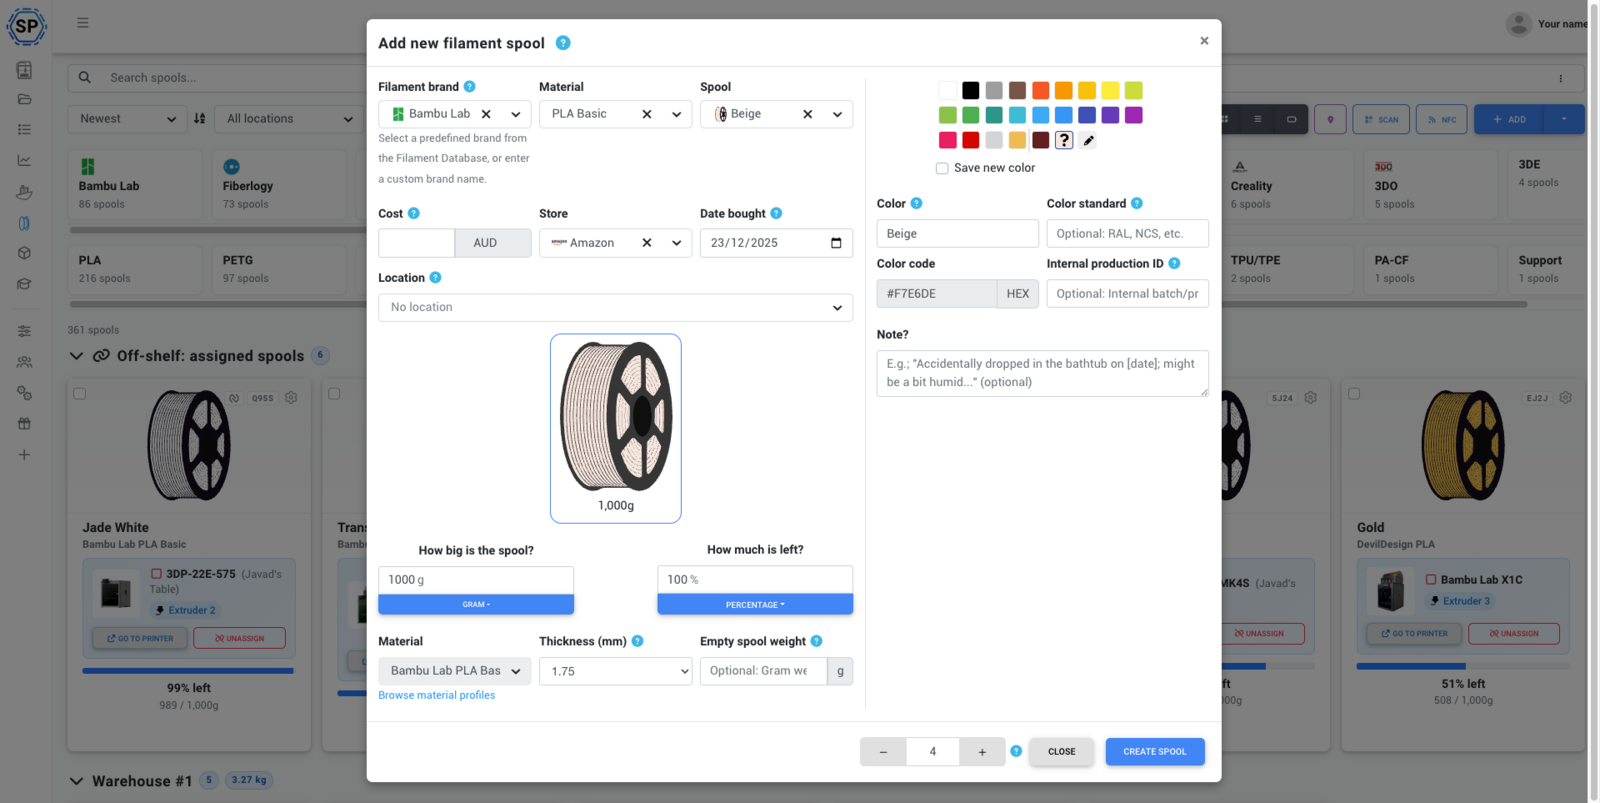Open the Newest sort dropdown
The height and width of the screenshot is (803, 1600).
click(127, 118)
